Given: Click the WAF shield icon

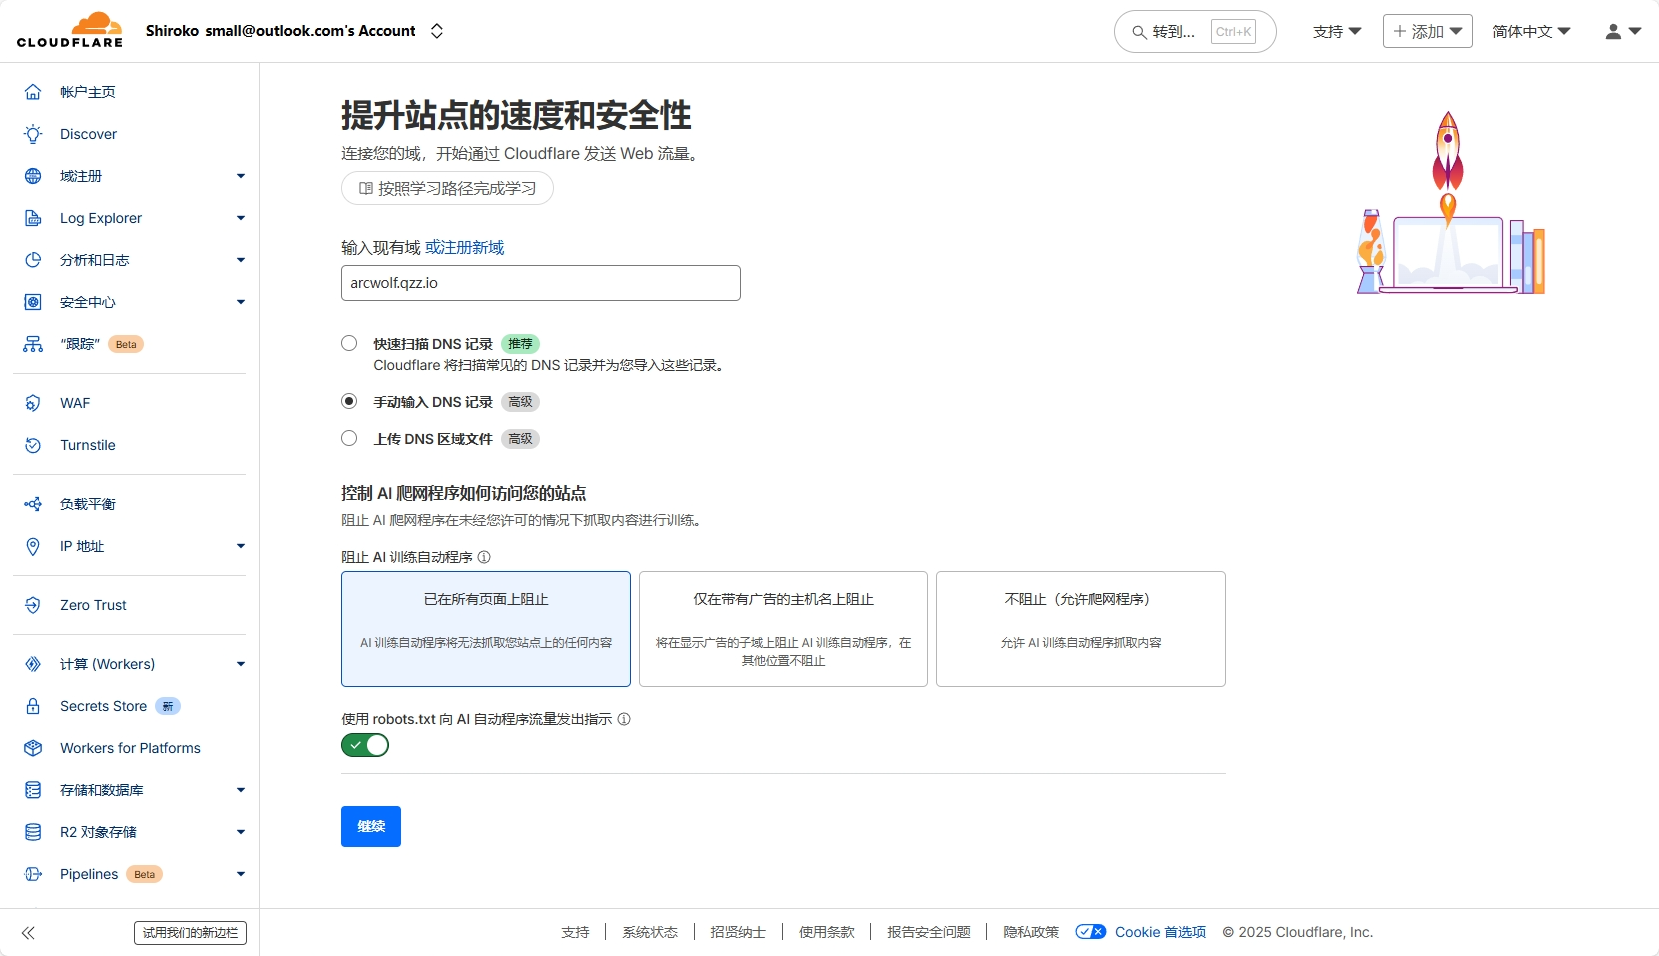Looking at the screenshot, I should click(33, 403).
